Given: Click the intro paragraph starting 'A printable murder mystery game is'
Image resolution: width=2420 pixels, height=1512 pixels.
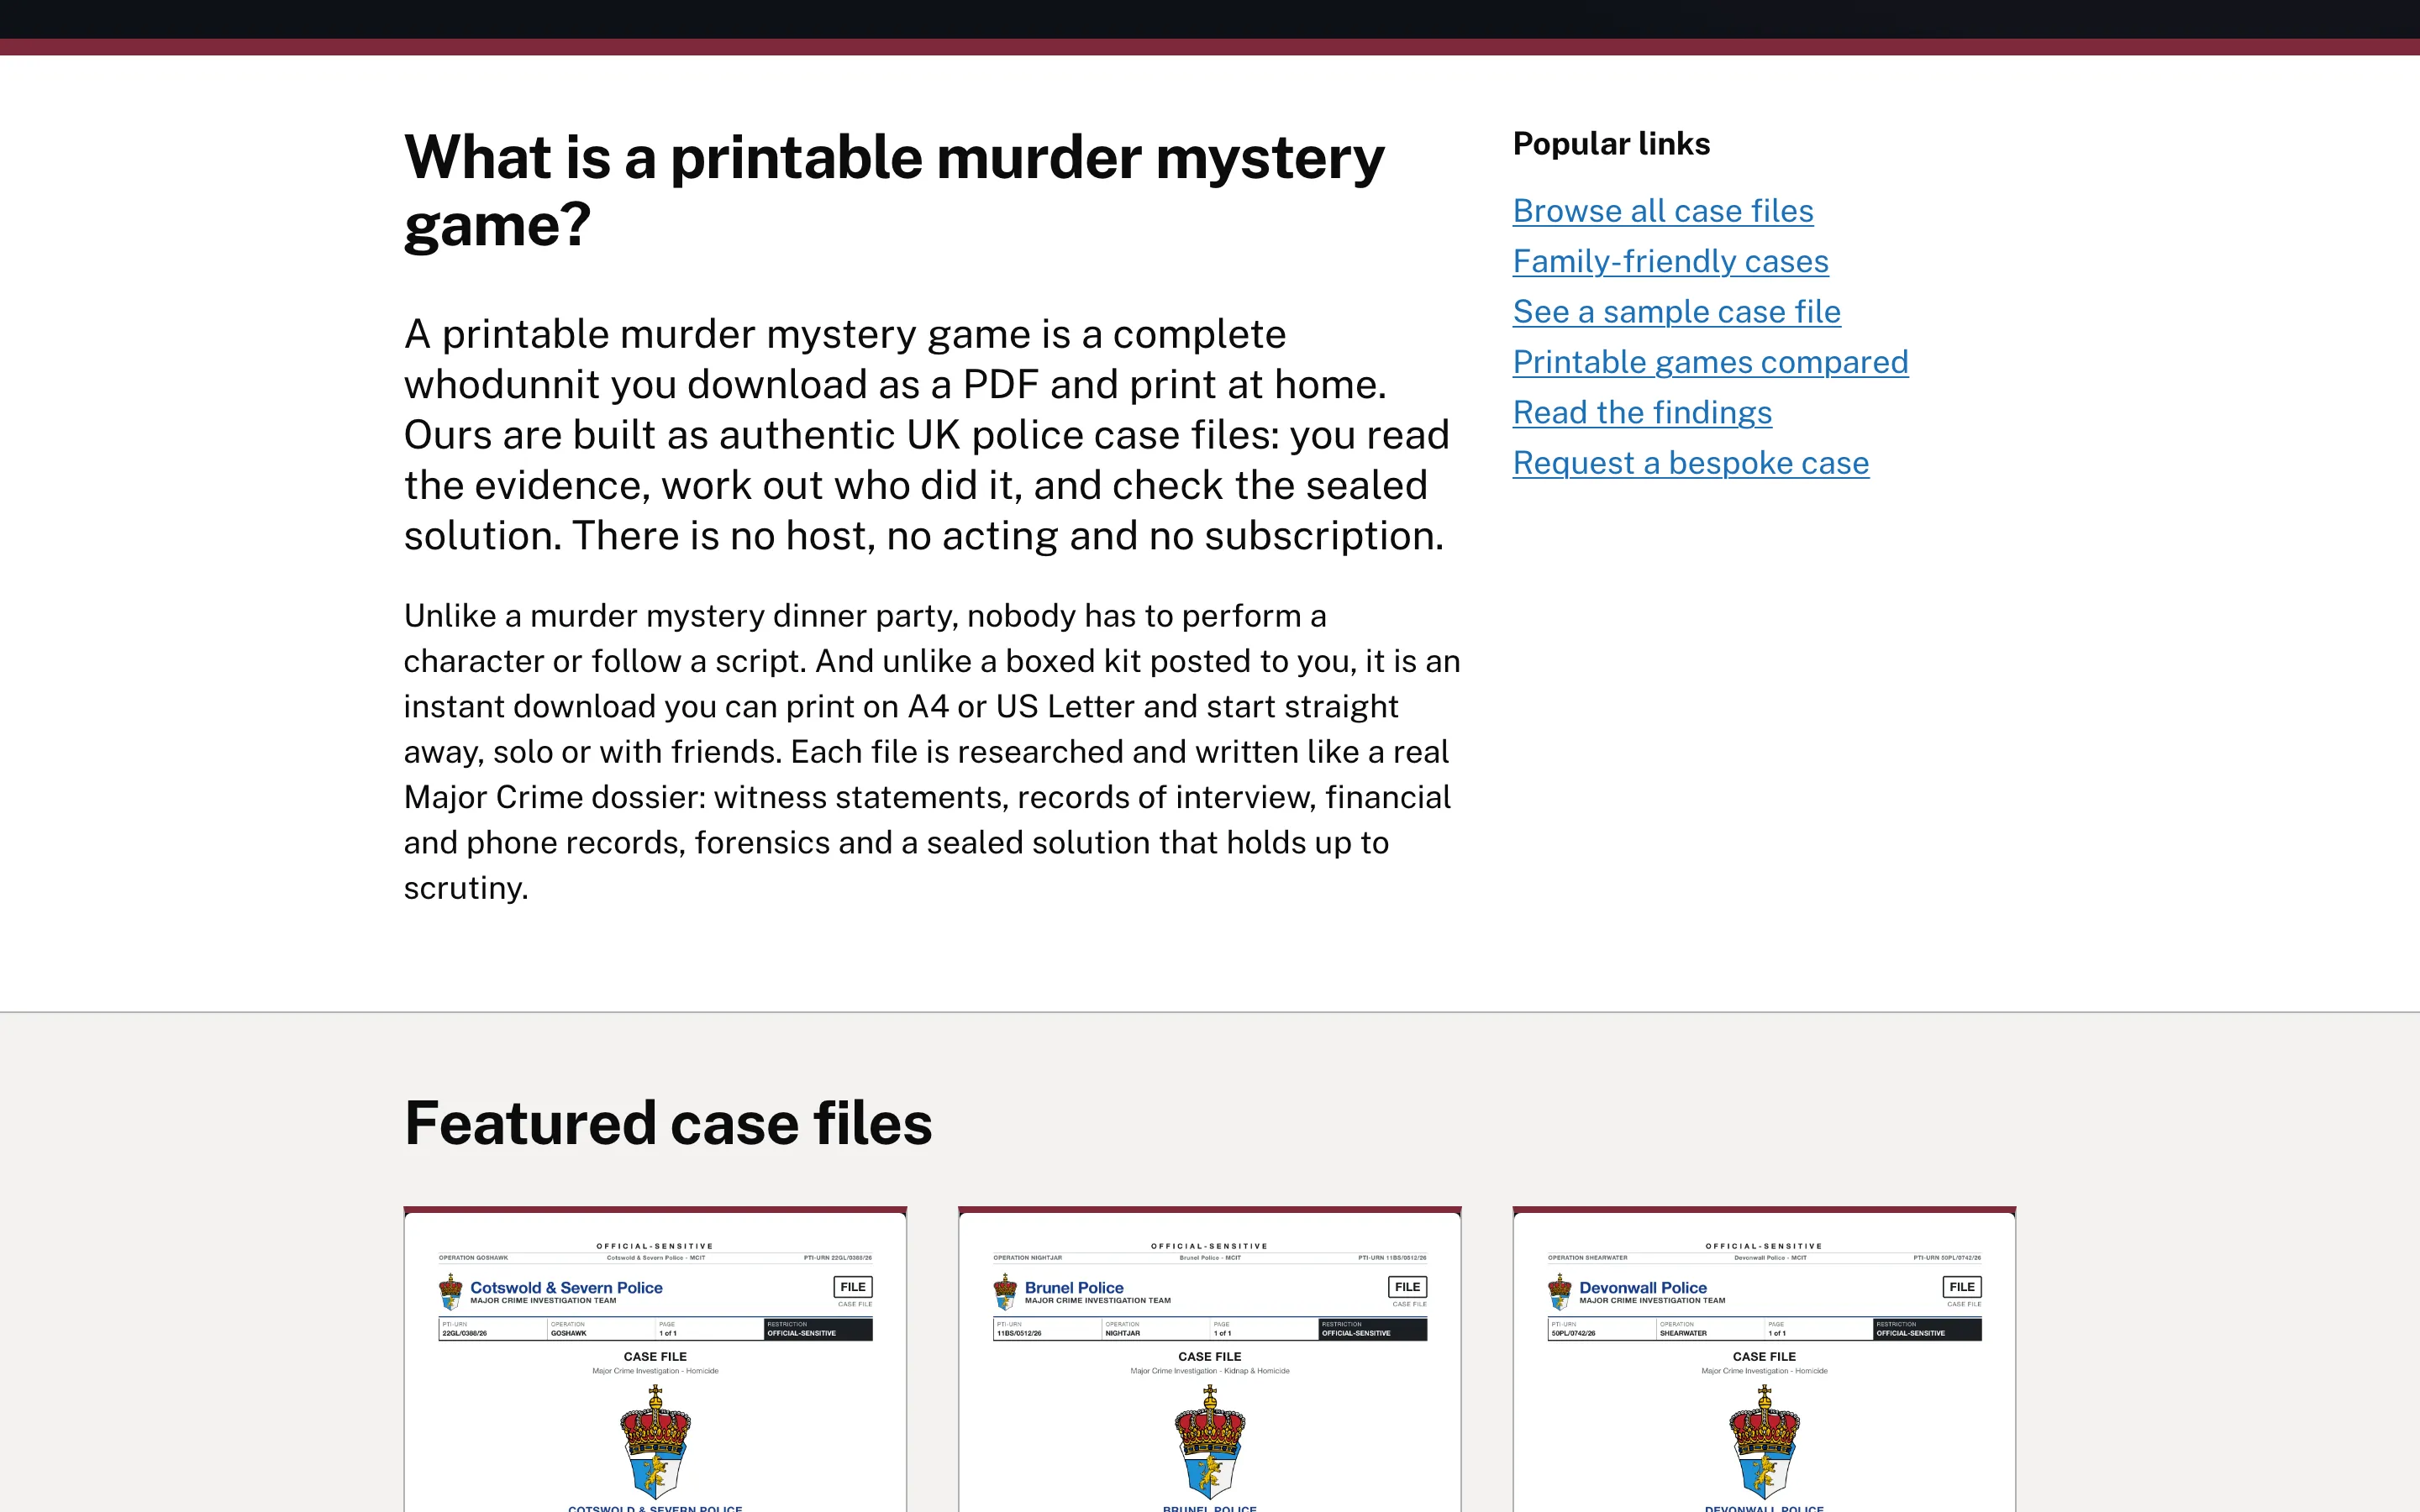Looking at the screenshot, I should coord(927,435).
